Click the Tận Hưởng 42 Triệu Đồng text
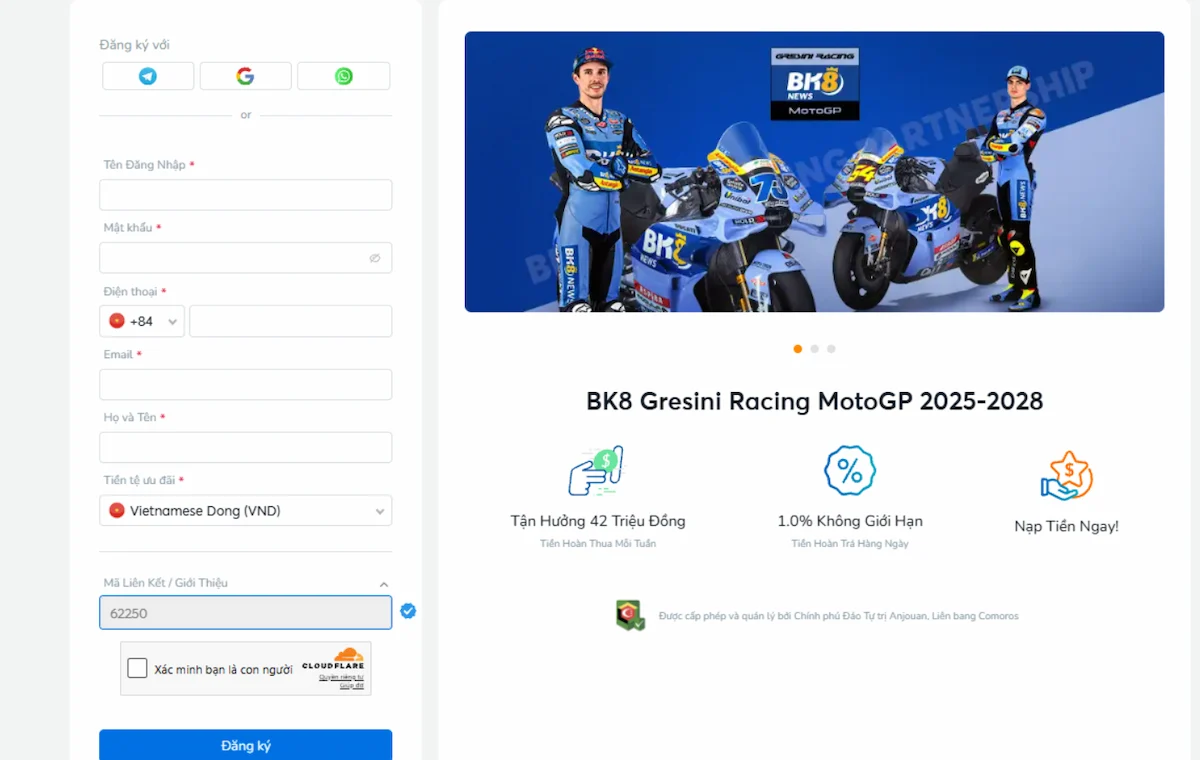The height and width of the screenshot is (760, 1200). coord(598,521)
